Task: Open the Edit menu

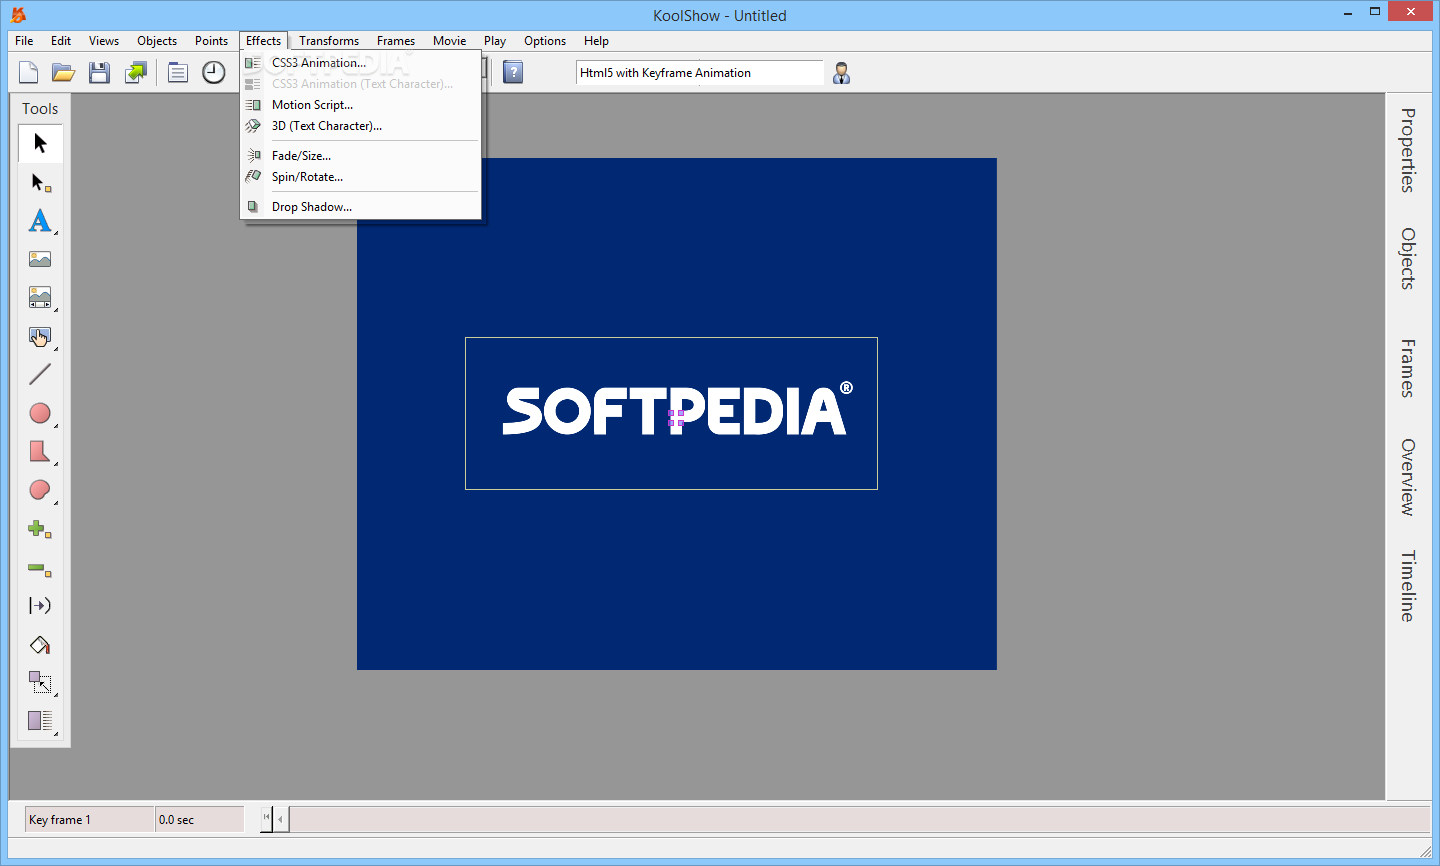Action: coord(61,41)
